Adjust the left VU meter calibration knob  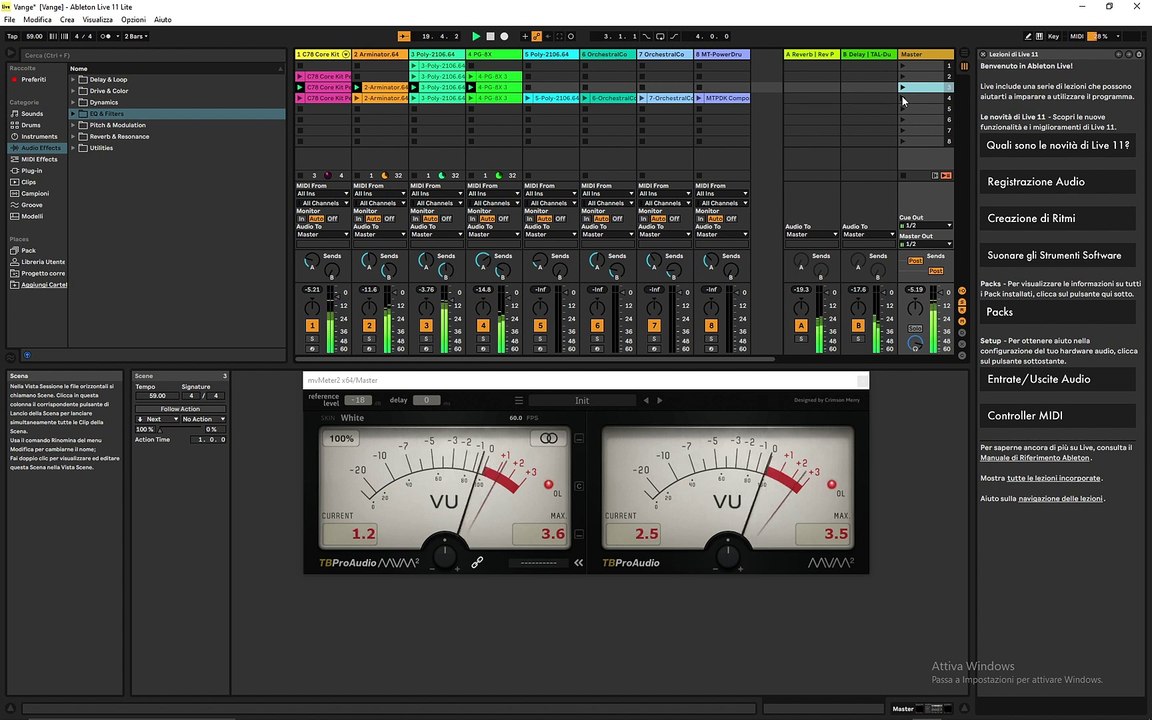pos(444,552)
